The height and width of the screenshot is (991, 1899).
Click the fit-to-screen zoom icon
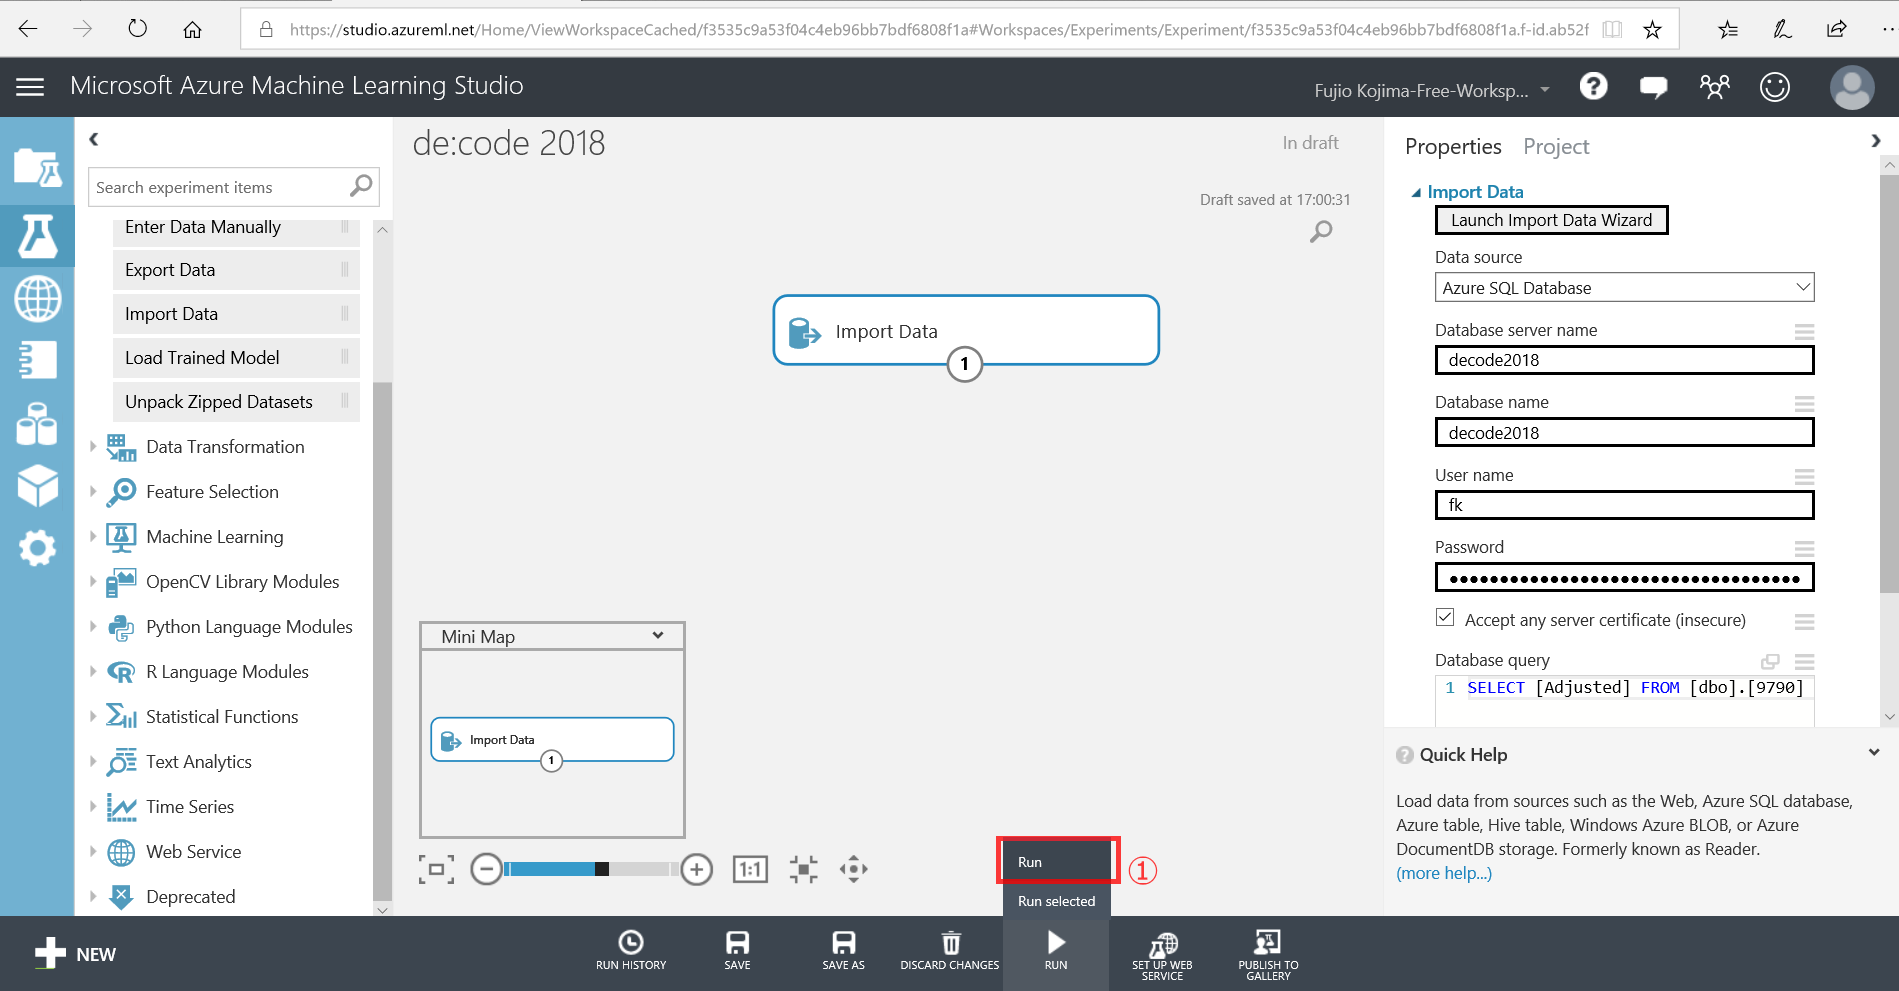(436, 869)
